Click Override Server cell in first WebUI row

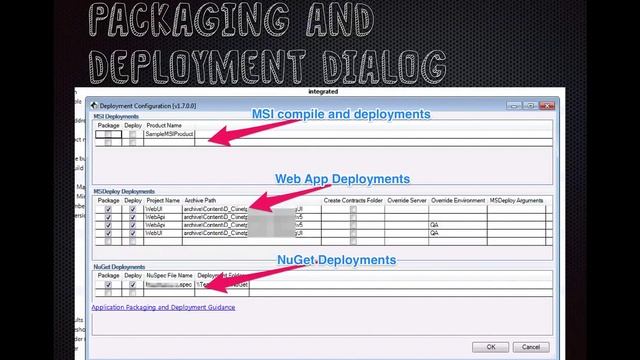407,209
